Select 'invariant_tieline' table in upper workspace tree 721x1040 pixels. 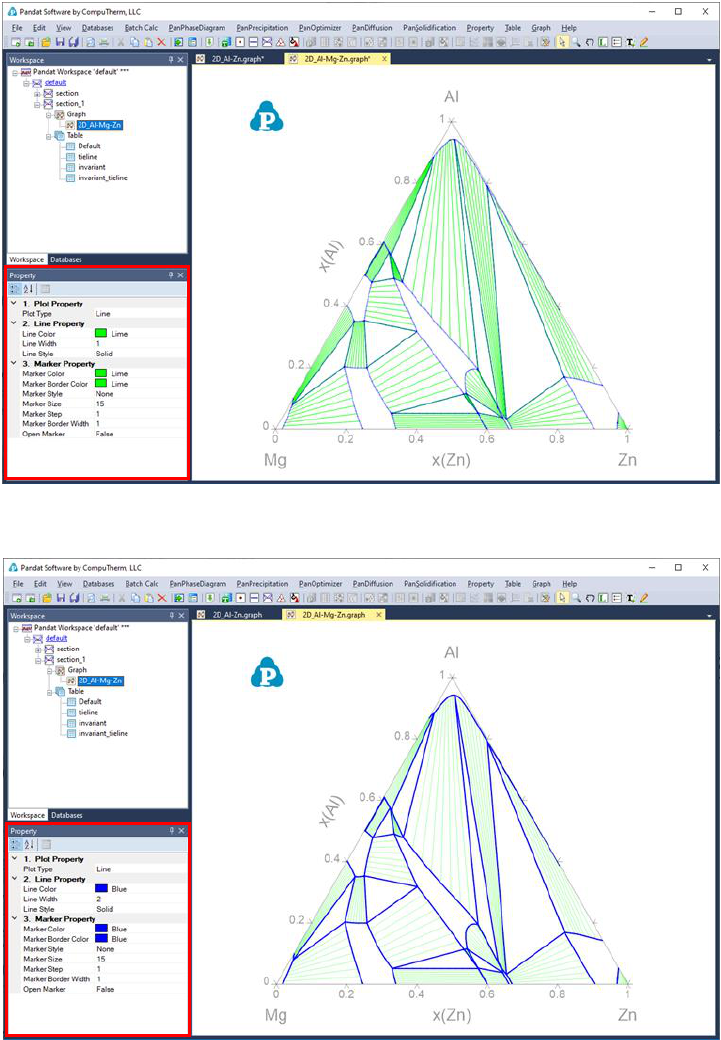102,178
